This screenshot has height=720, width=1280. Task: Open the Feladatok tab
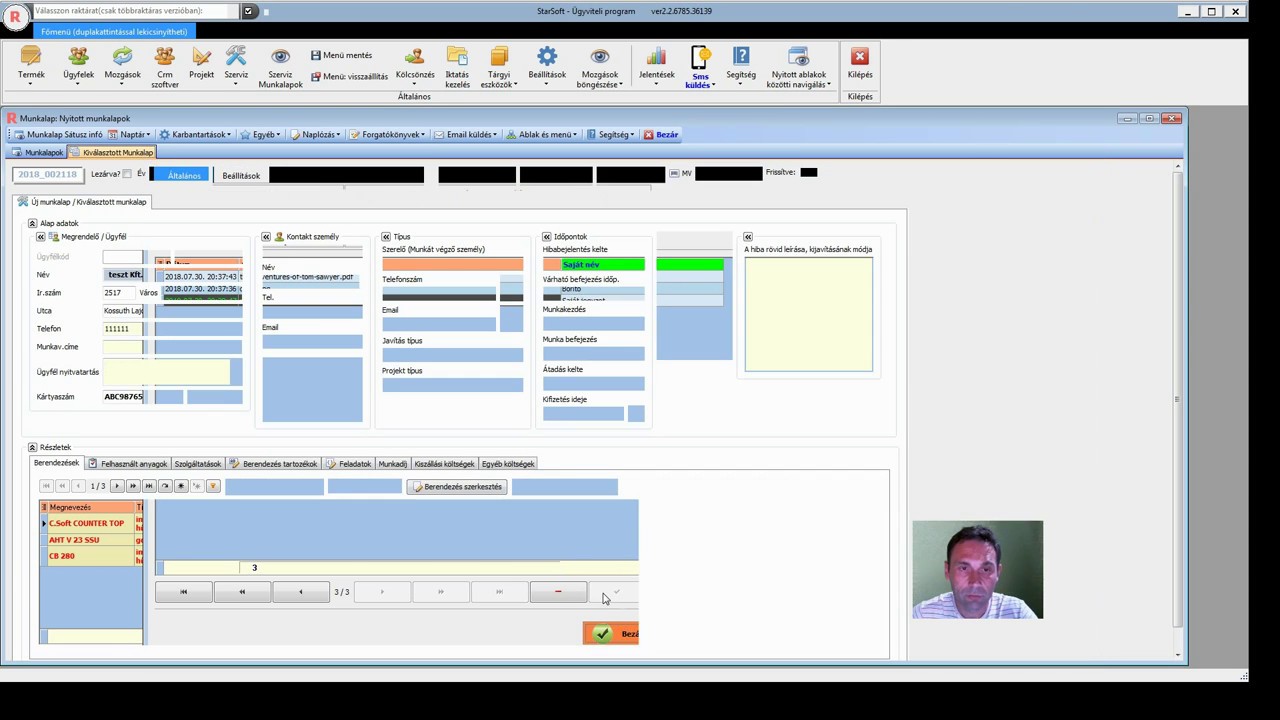(x=348, y=464)
